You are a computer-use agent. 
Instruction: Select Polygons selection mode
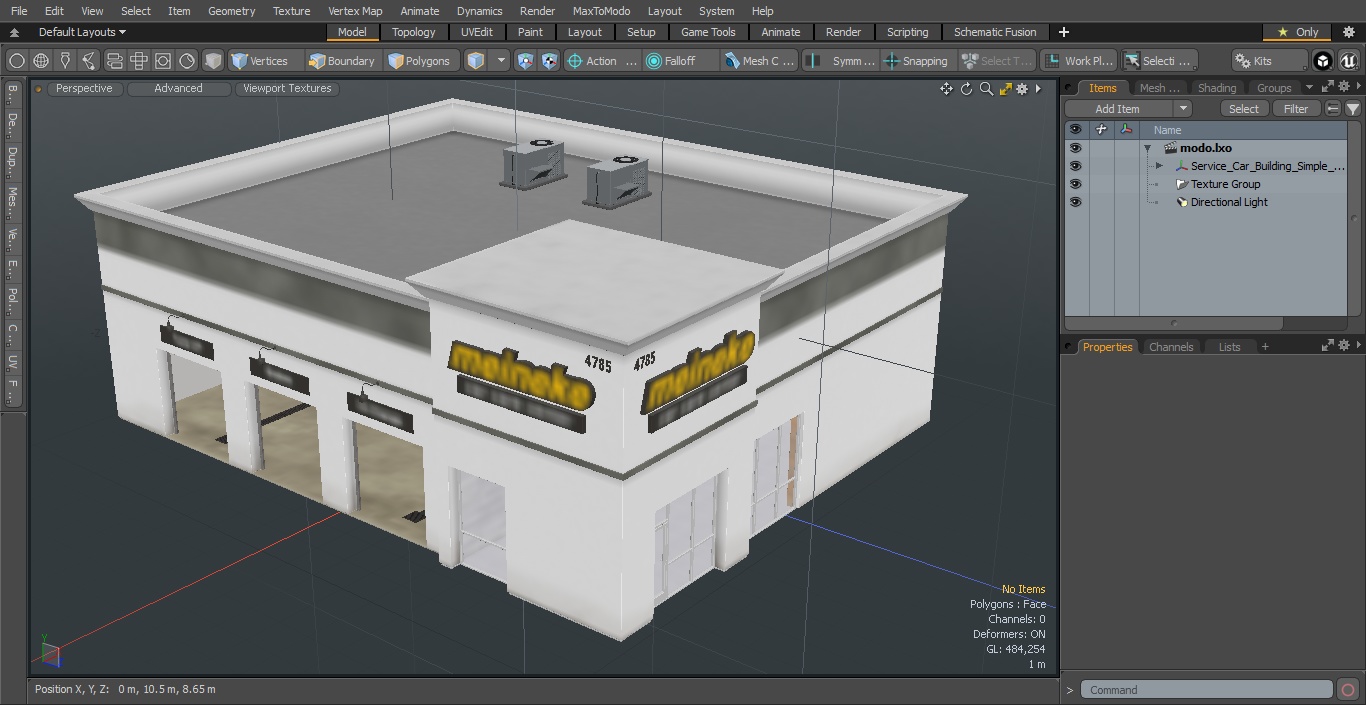[x=420, y=61]
